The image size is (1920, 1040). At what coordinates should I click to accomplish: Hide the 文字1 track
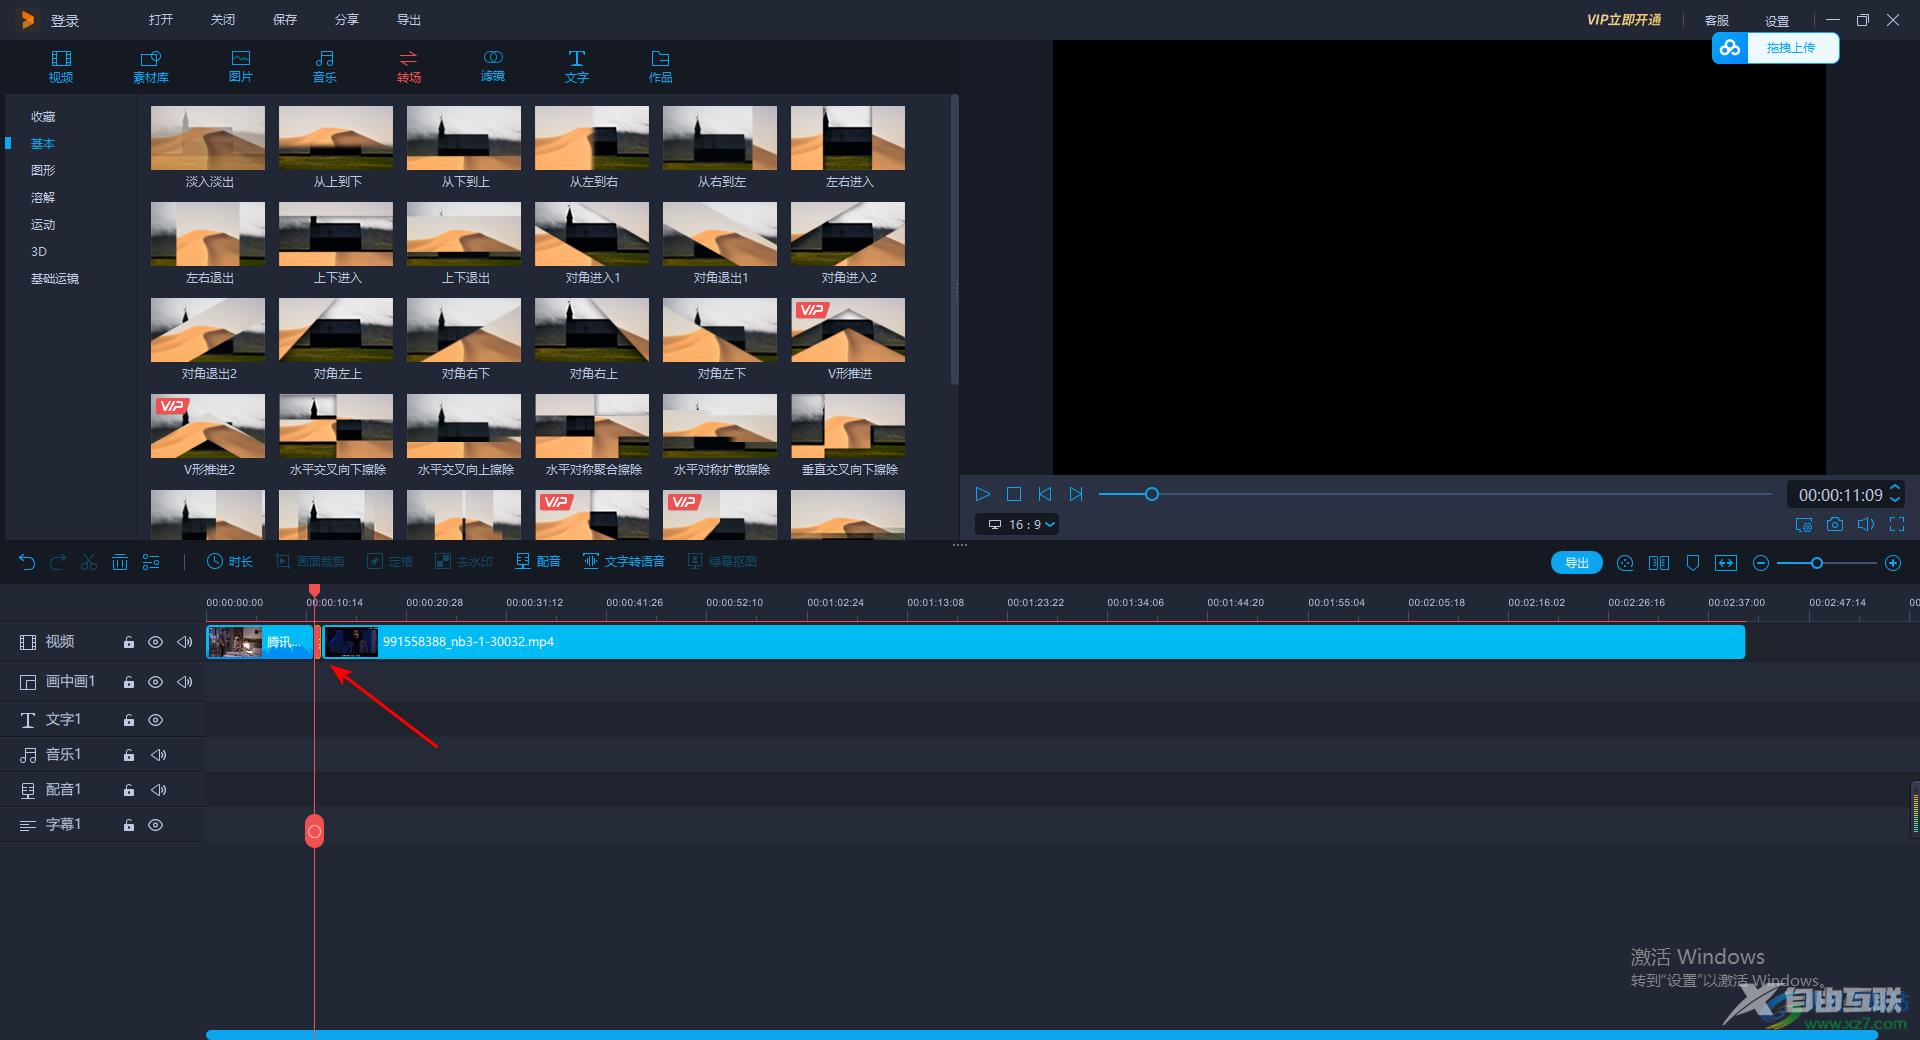[156, 720]
